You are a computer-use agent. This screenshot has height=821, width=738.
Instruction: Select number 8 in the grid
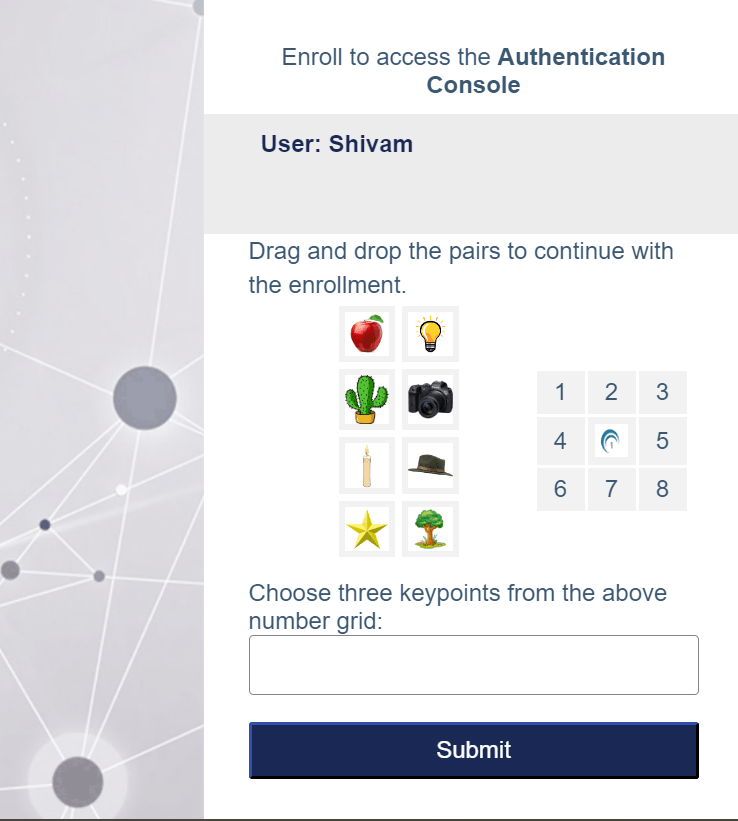click(x=662, y=489)
